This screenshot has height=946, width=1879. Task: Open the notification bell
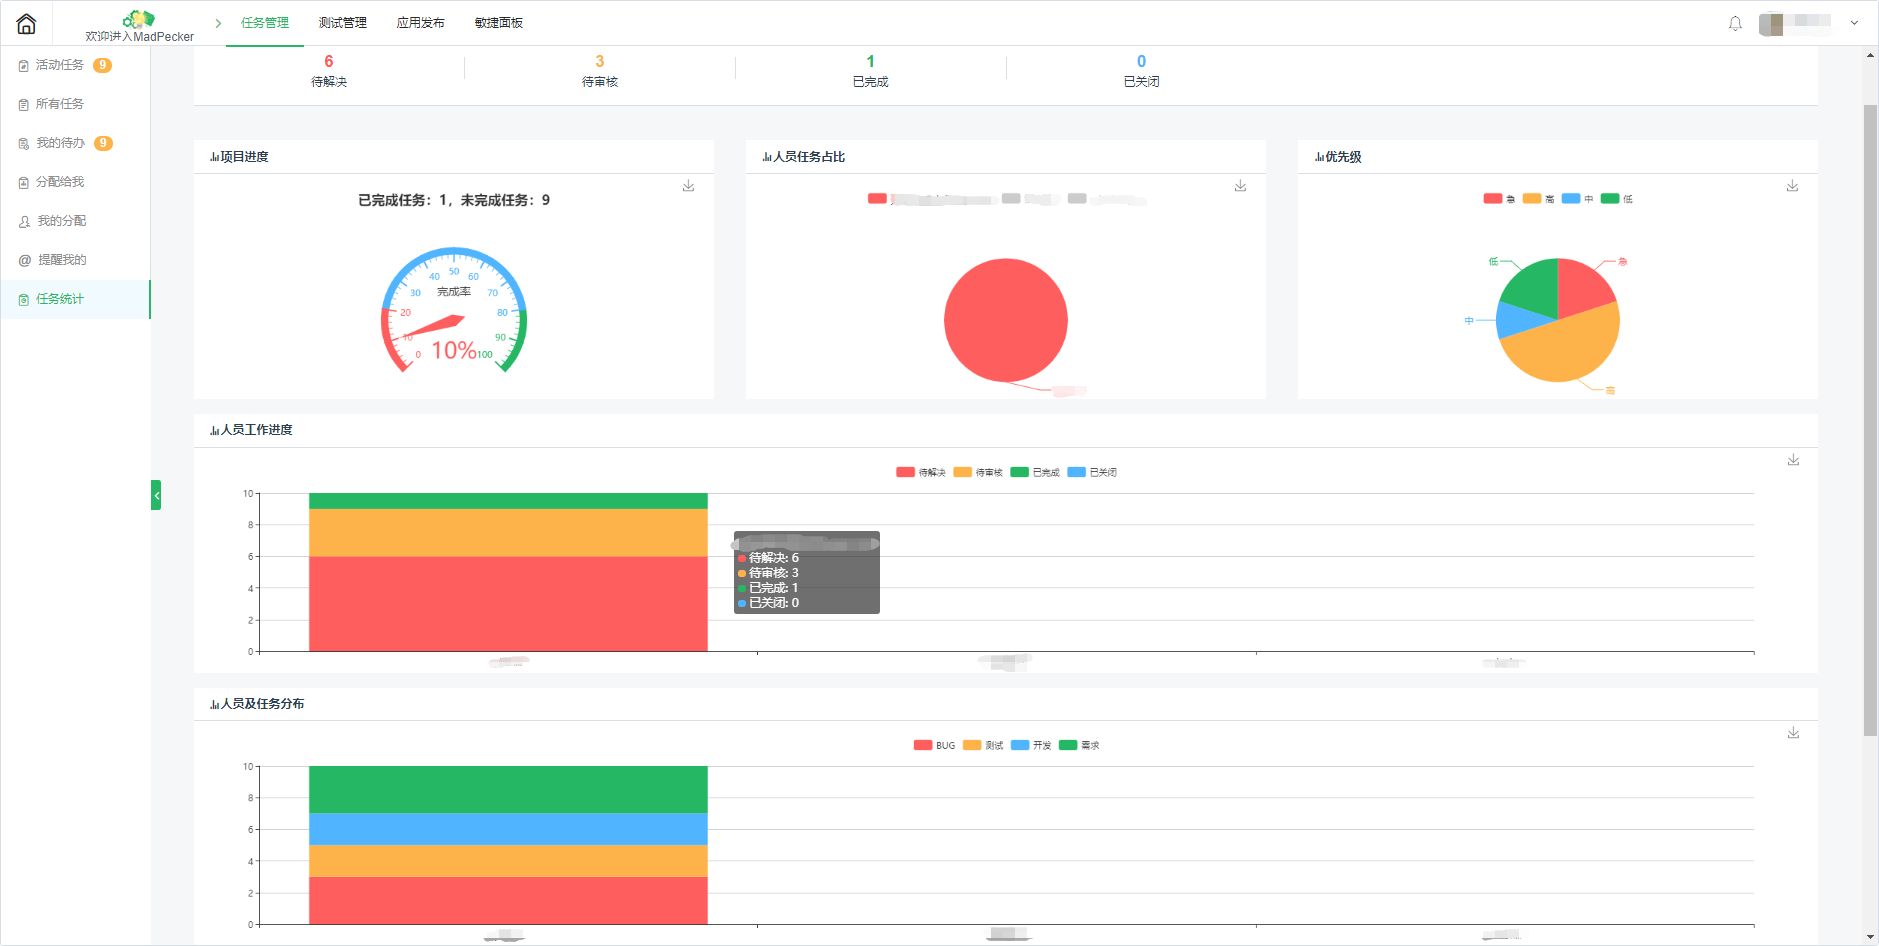point(1735,23)
